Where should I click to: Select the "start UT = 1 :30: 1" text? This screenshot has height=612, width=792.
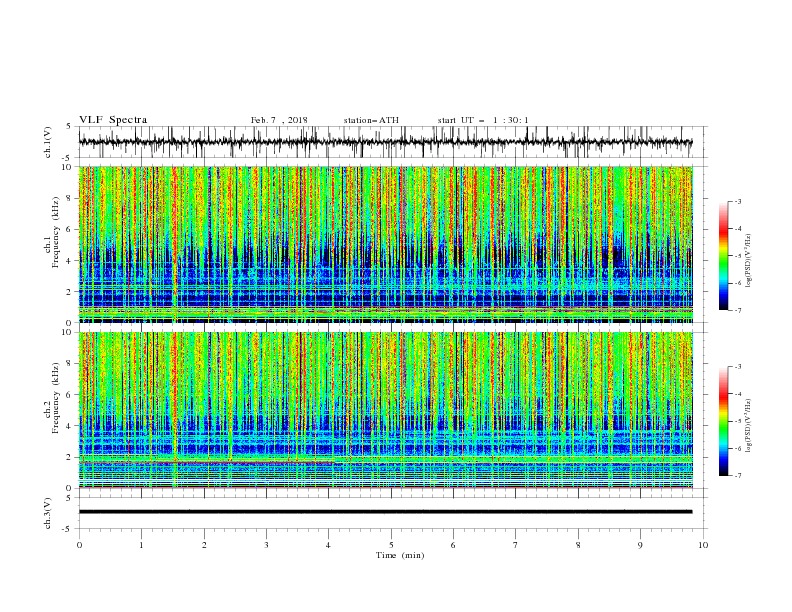pyautogui.click(x=483, y=120)
